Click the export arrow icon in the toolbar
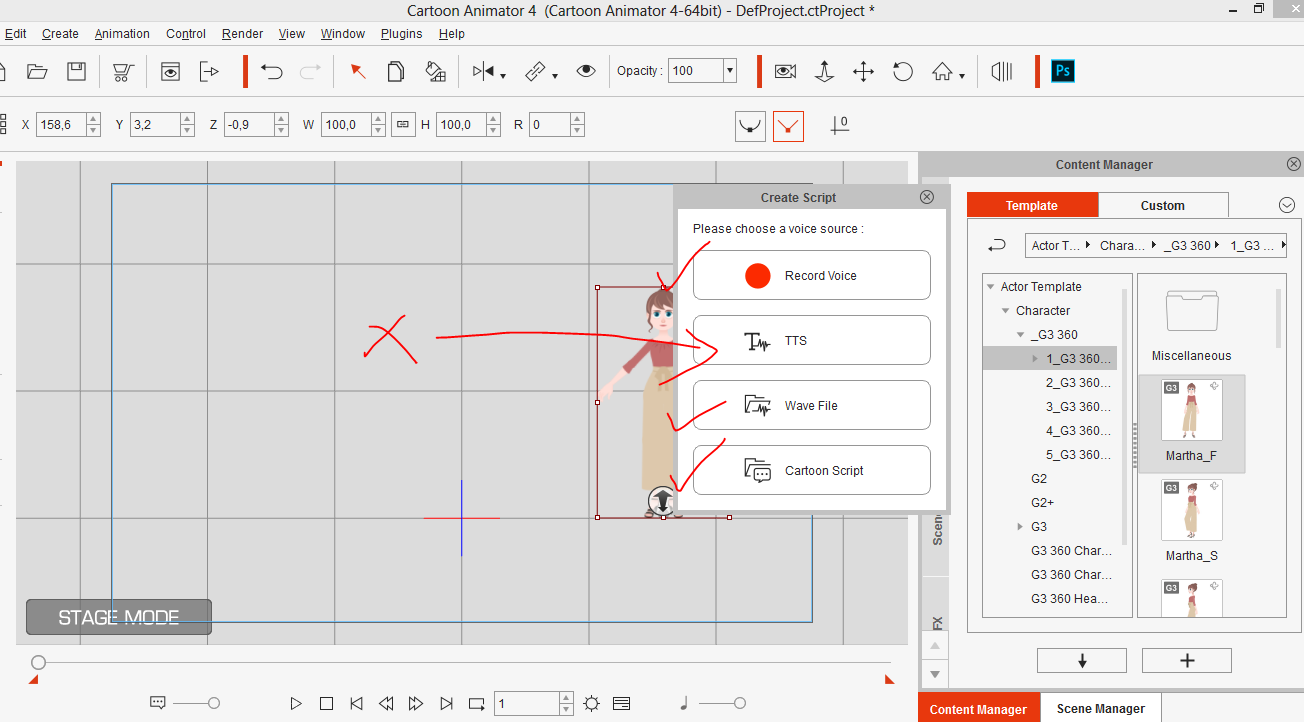1304x722 pixels. 209,71
